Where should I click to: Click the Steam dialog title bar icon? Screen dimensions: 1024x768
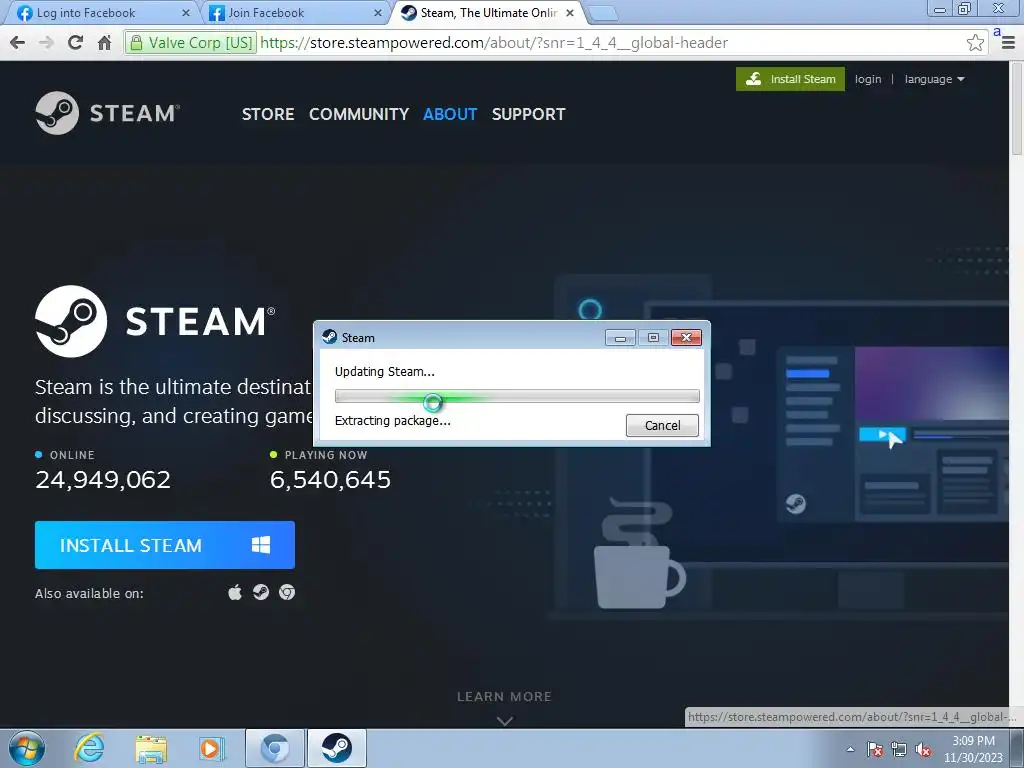coord(330,338)
